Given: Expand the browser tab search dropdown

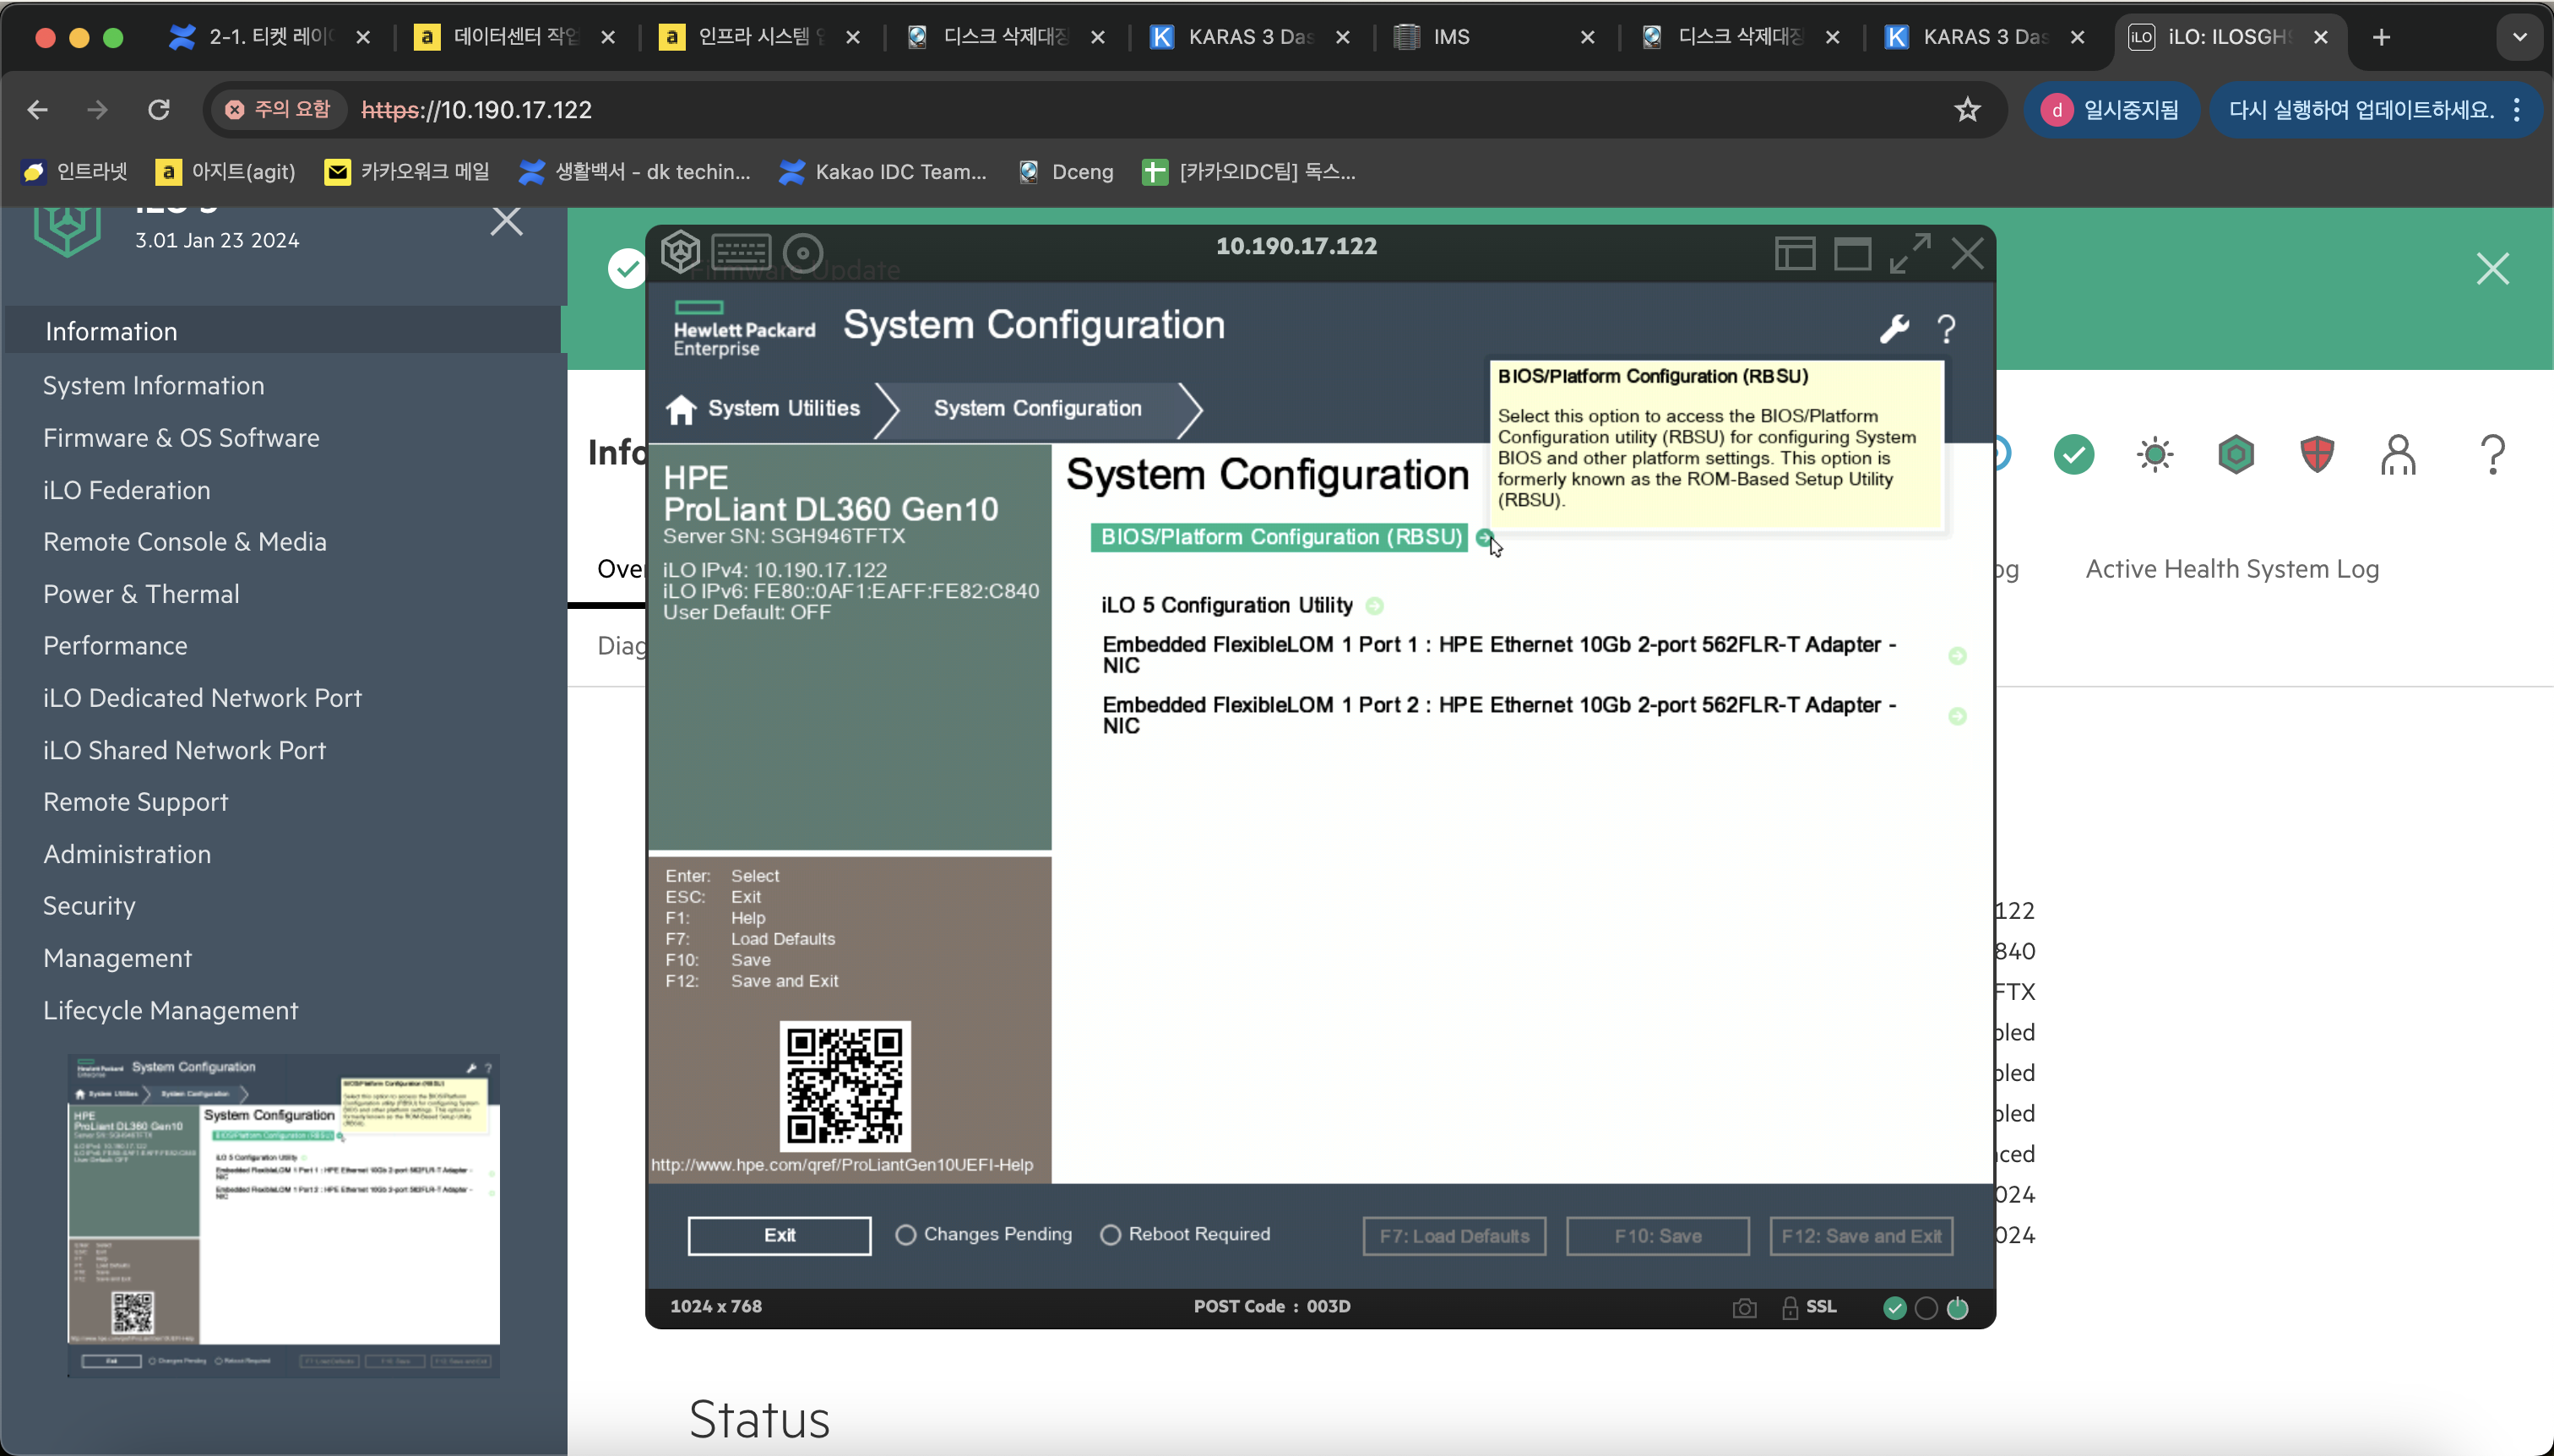Looking at the screenshot, I should click(x=2519, y=37).
